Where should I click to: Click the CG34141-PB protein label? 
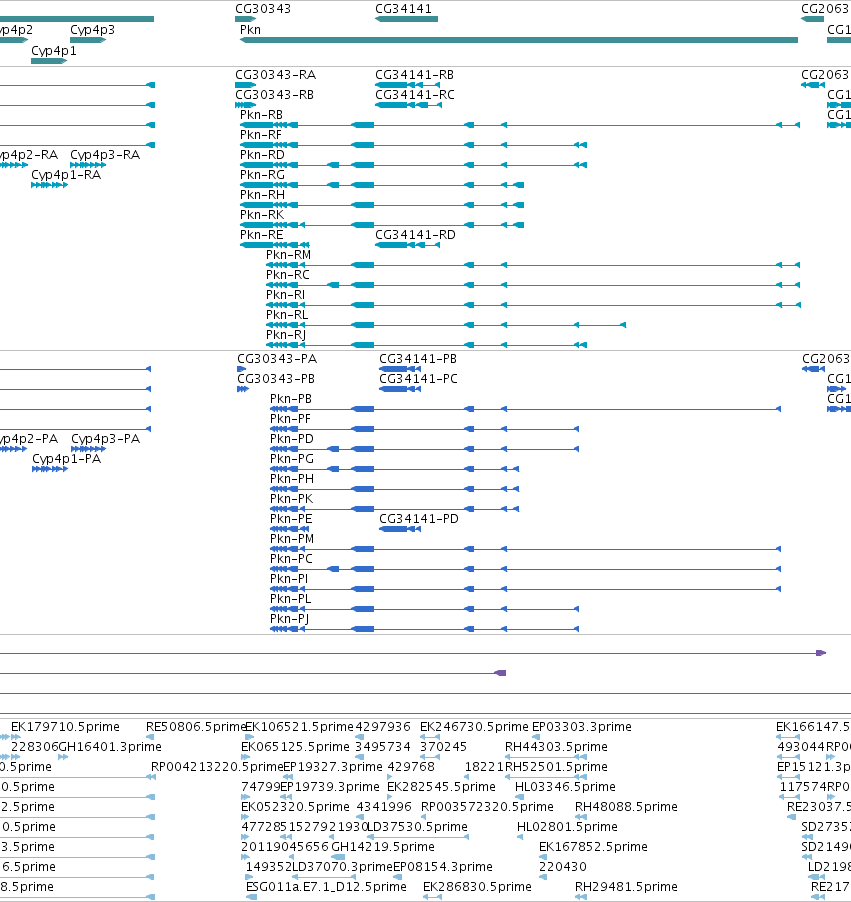pos(418,359)
